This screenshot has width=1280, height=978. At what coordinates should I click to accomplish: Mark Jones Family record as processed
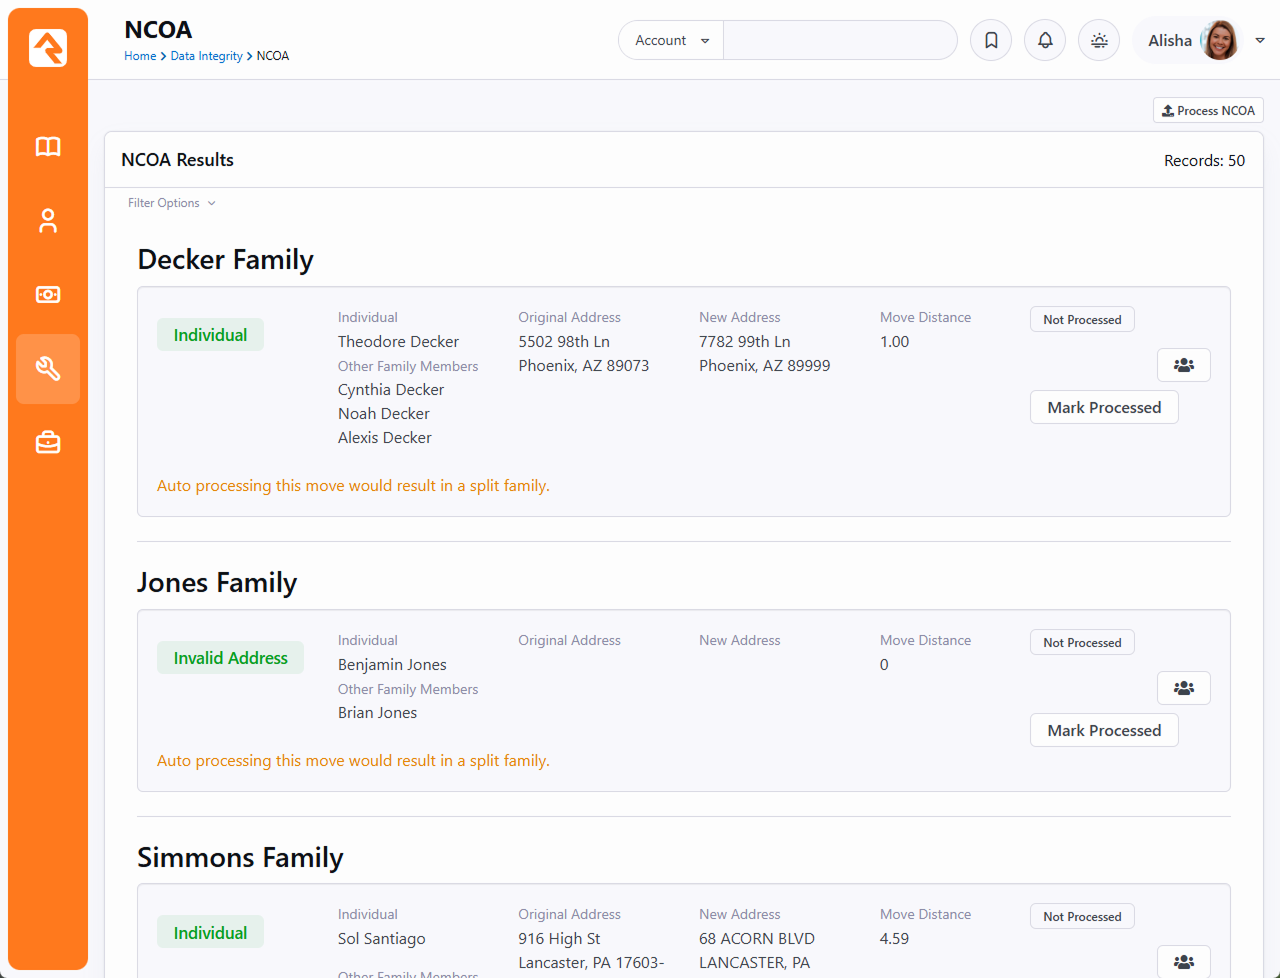(x=1104, y=731)
